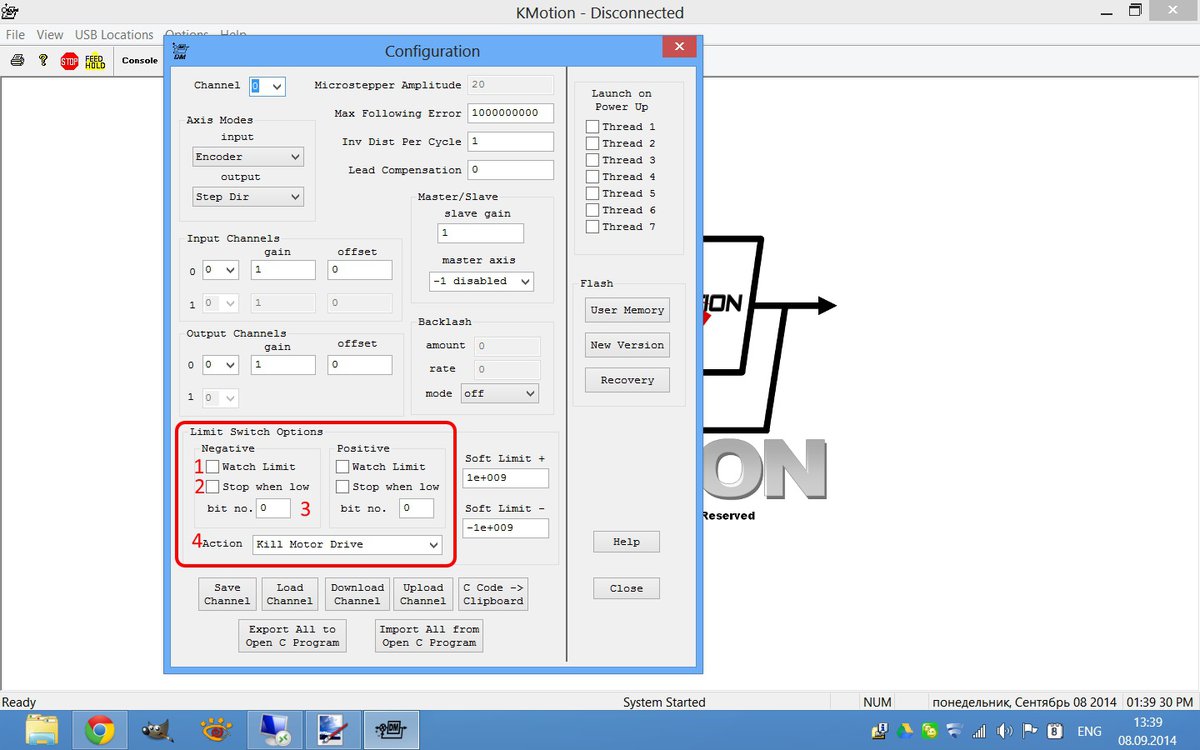Switch to the KMotion taskbar icon

(x=389, y=731)
